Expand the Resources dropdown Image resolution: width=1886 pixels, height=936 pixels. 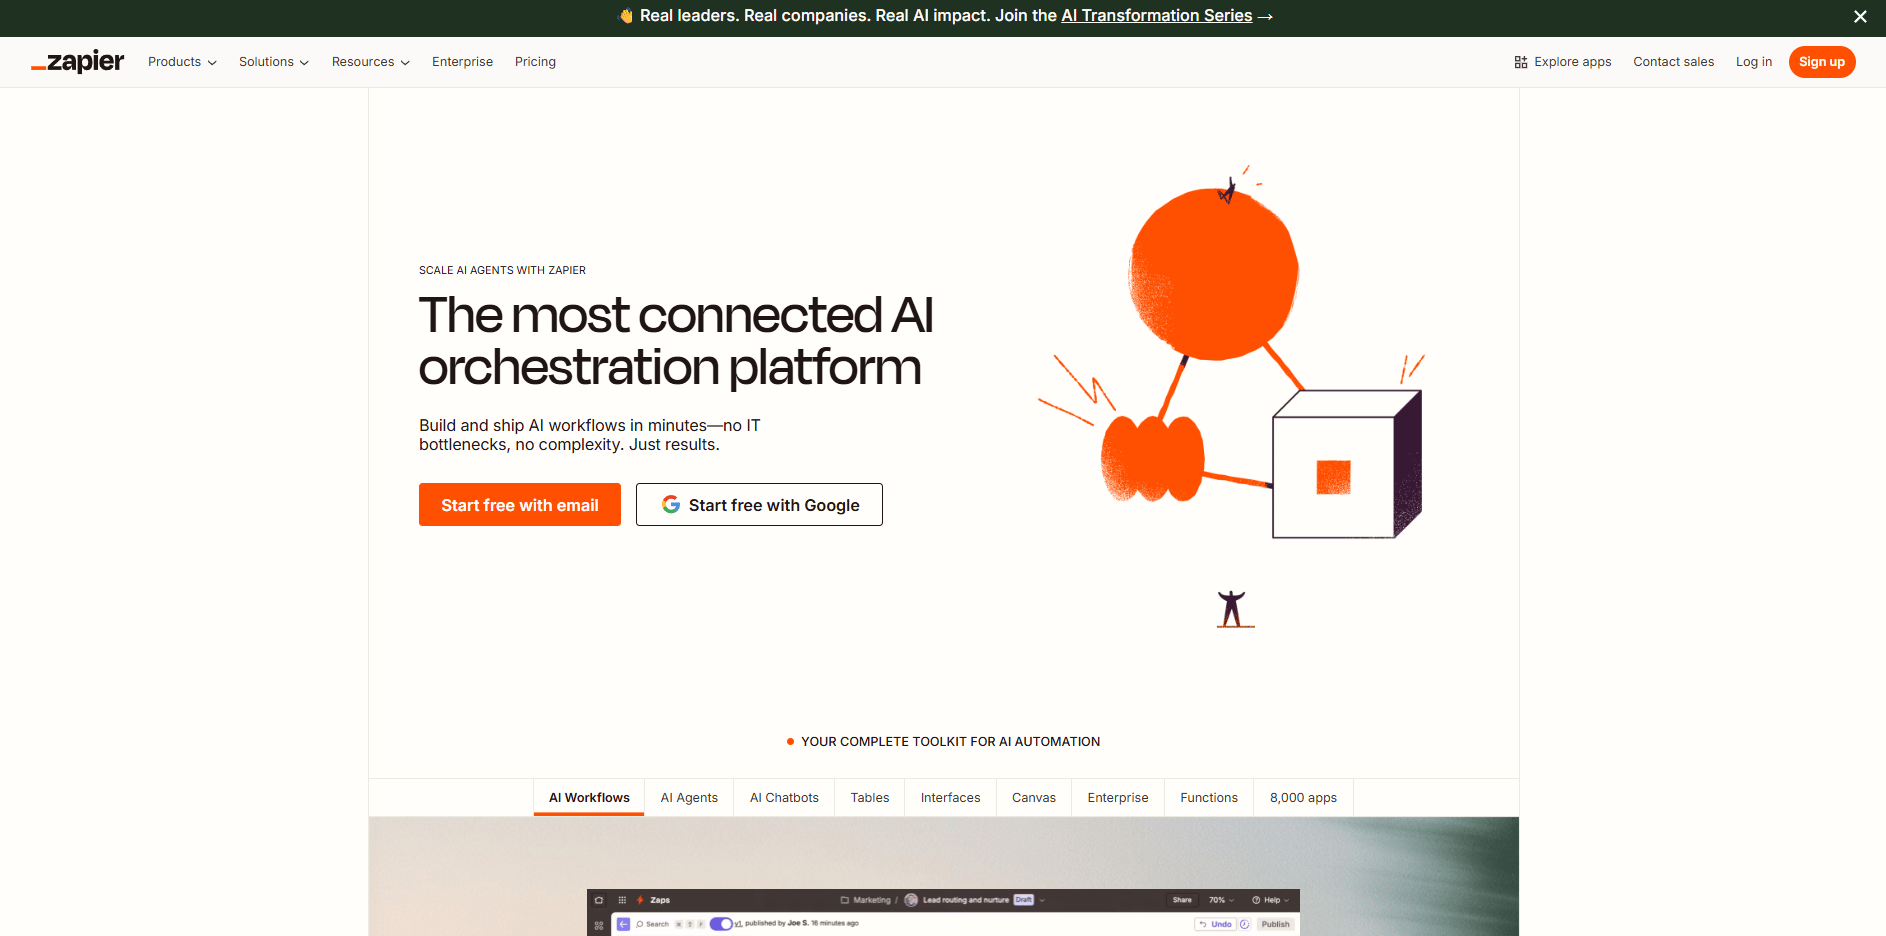(369, 61)
